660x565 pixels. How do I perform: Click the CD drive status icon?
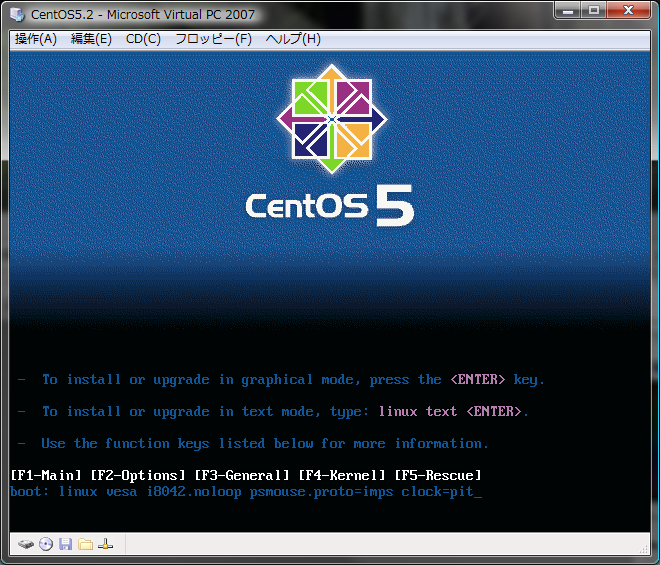pos(46,544)
